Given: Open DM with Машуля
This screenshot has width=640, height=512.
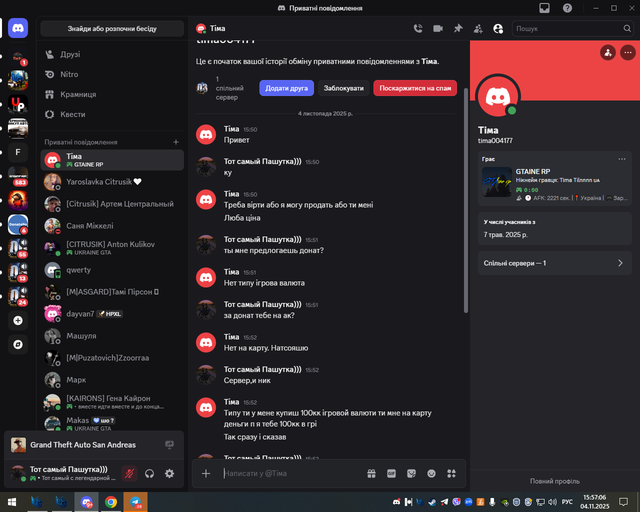Looking at the screenshot, I should 112,336.
